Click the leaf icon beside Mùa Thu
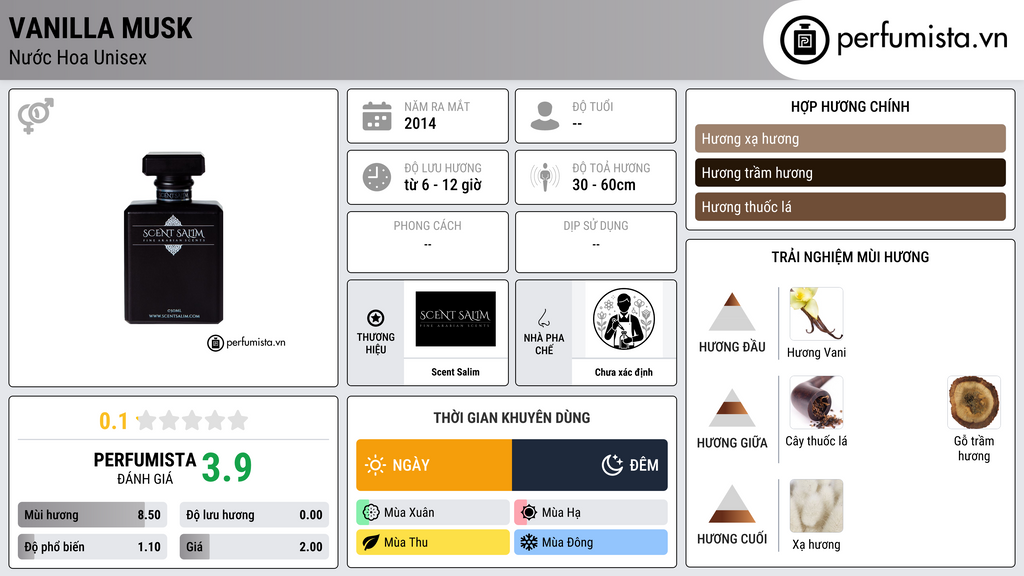Screen dimensions: 1024x576 371,542
